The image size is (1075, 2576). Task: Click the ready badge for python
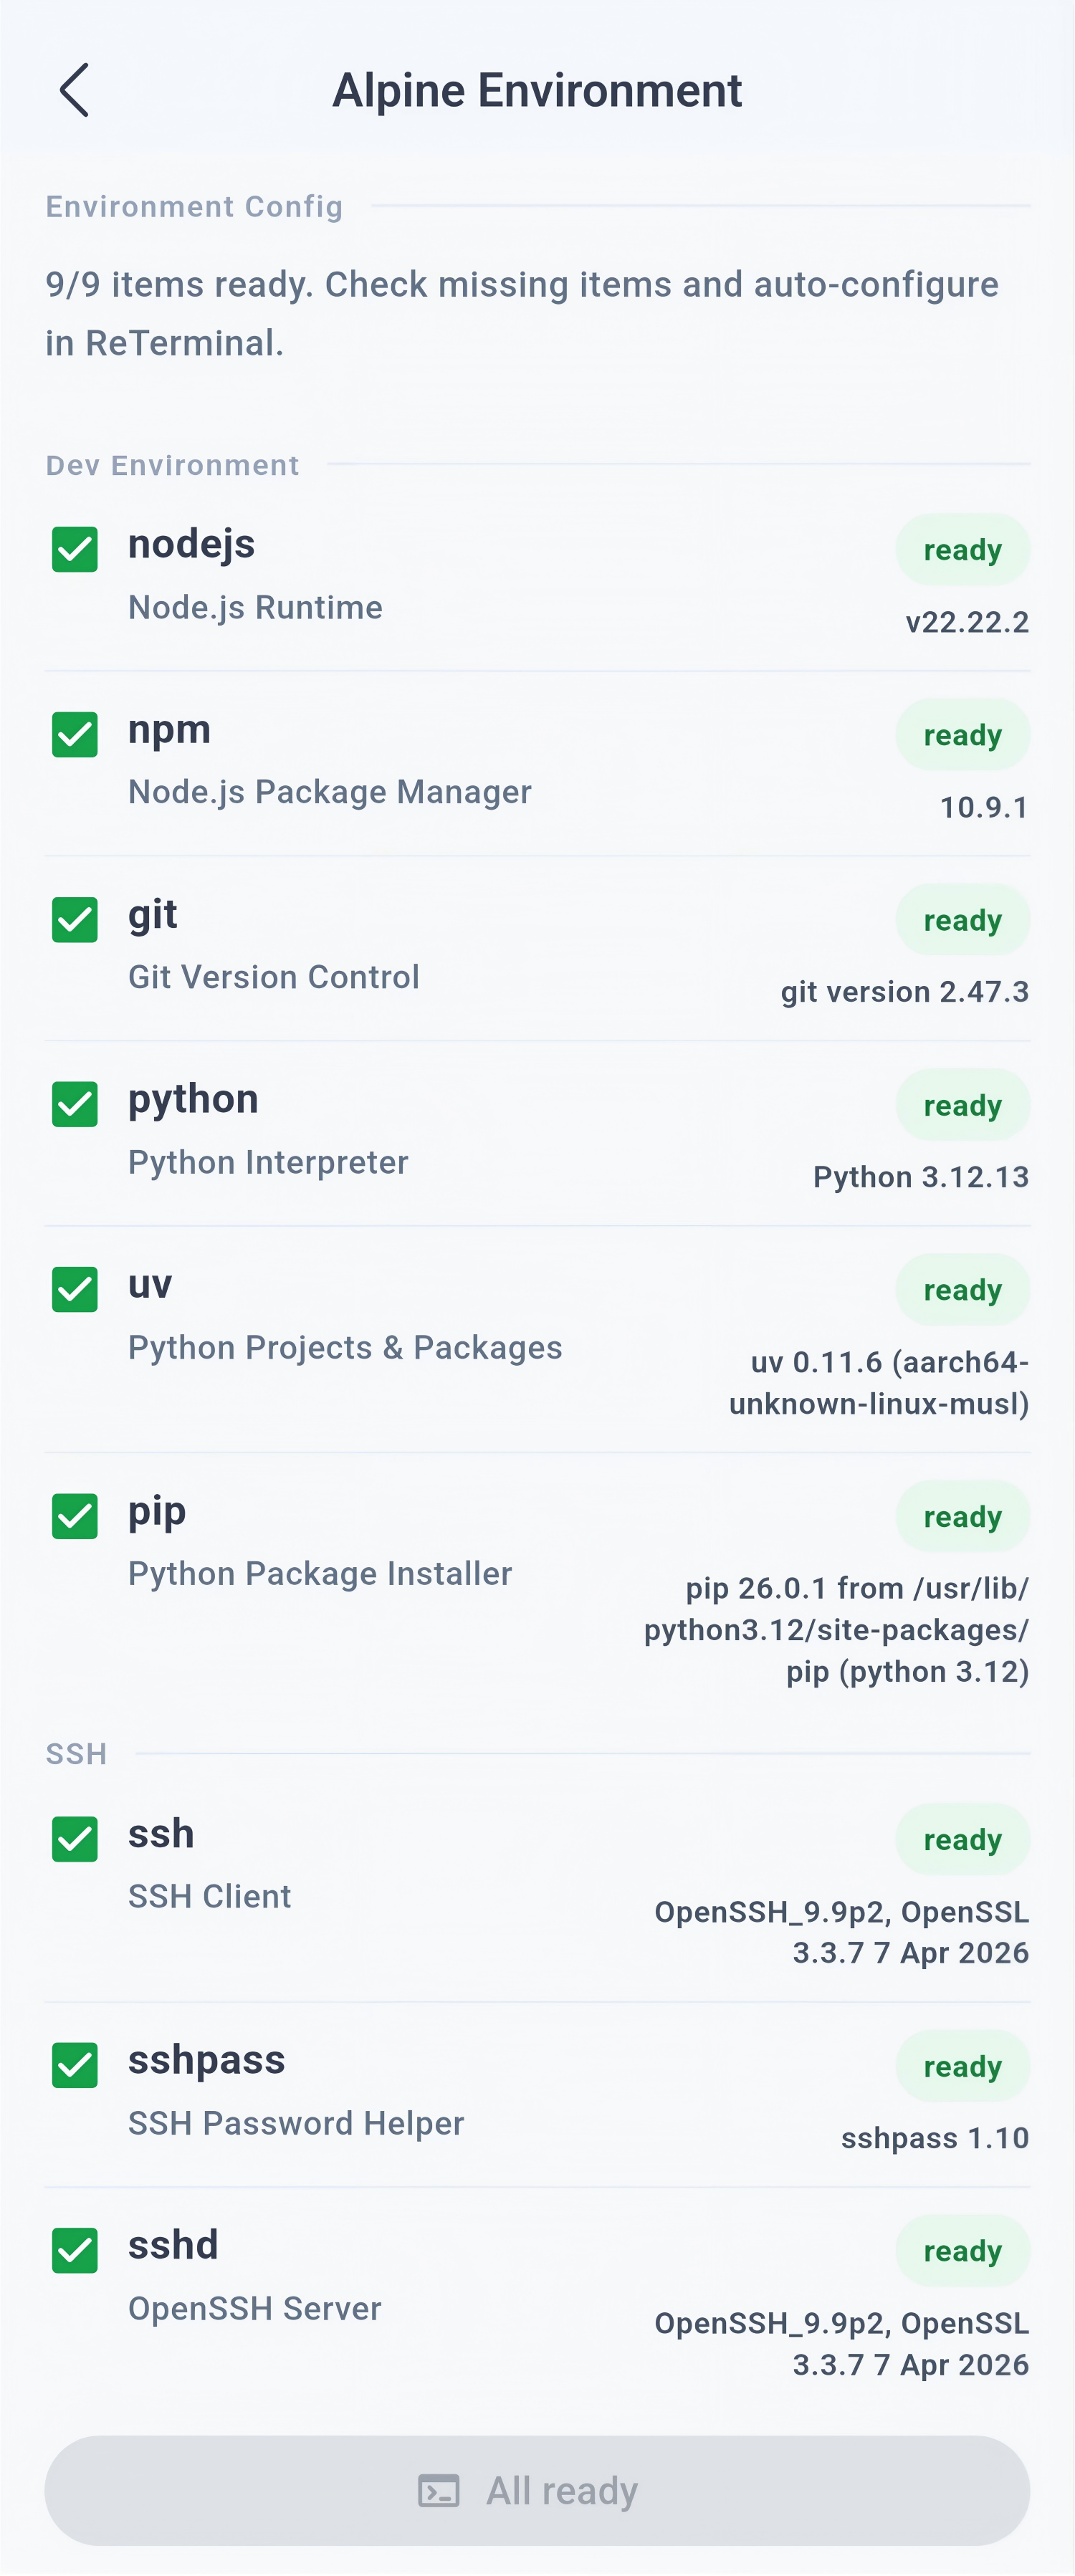pyautogui.click(x=962, y=1105)
